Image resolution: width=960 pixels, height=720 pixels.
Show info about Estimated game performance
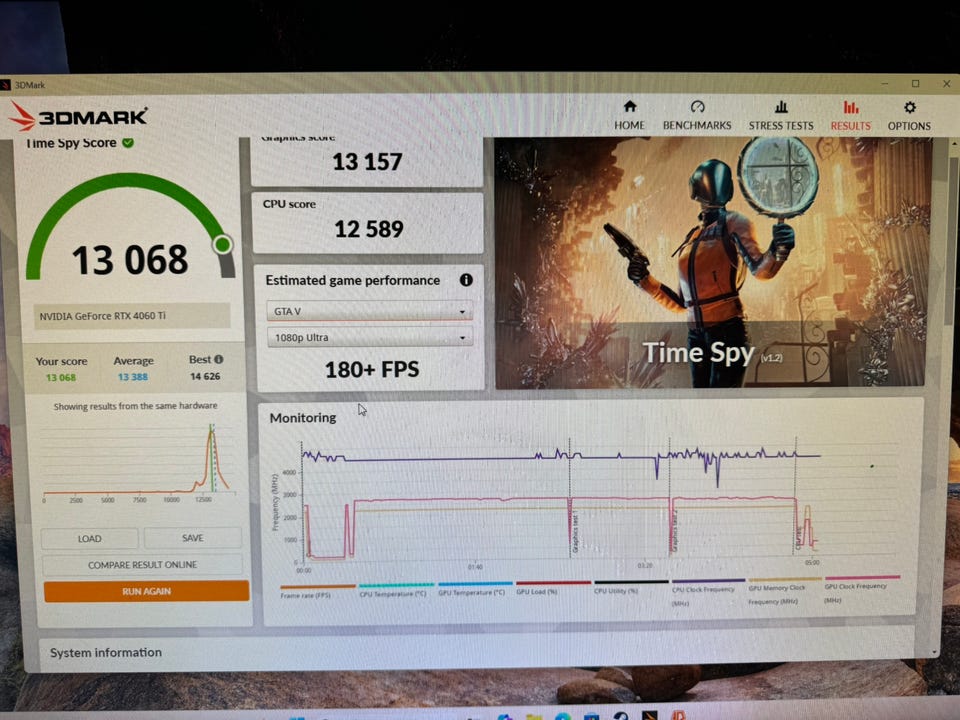(x=466, y=280)
